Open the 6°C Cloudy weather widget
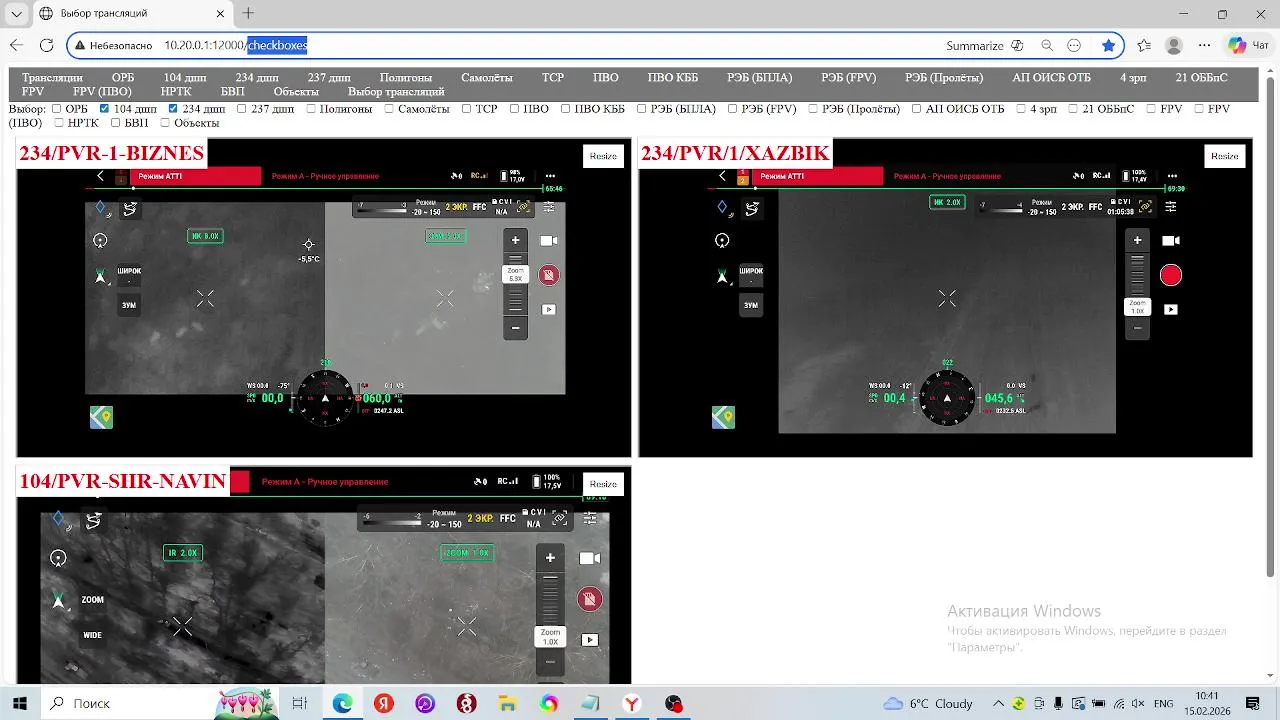 click(x=928, y=703)
